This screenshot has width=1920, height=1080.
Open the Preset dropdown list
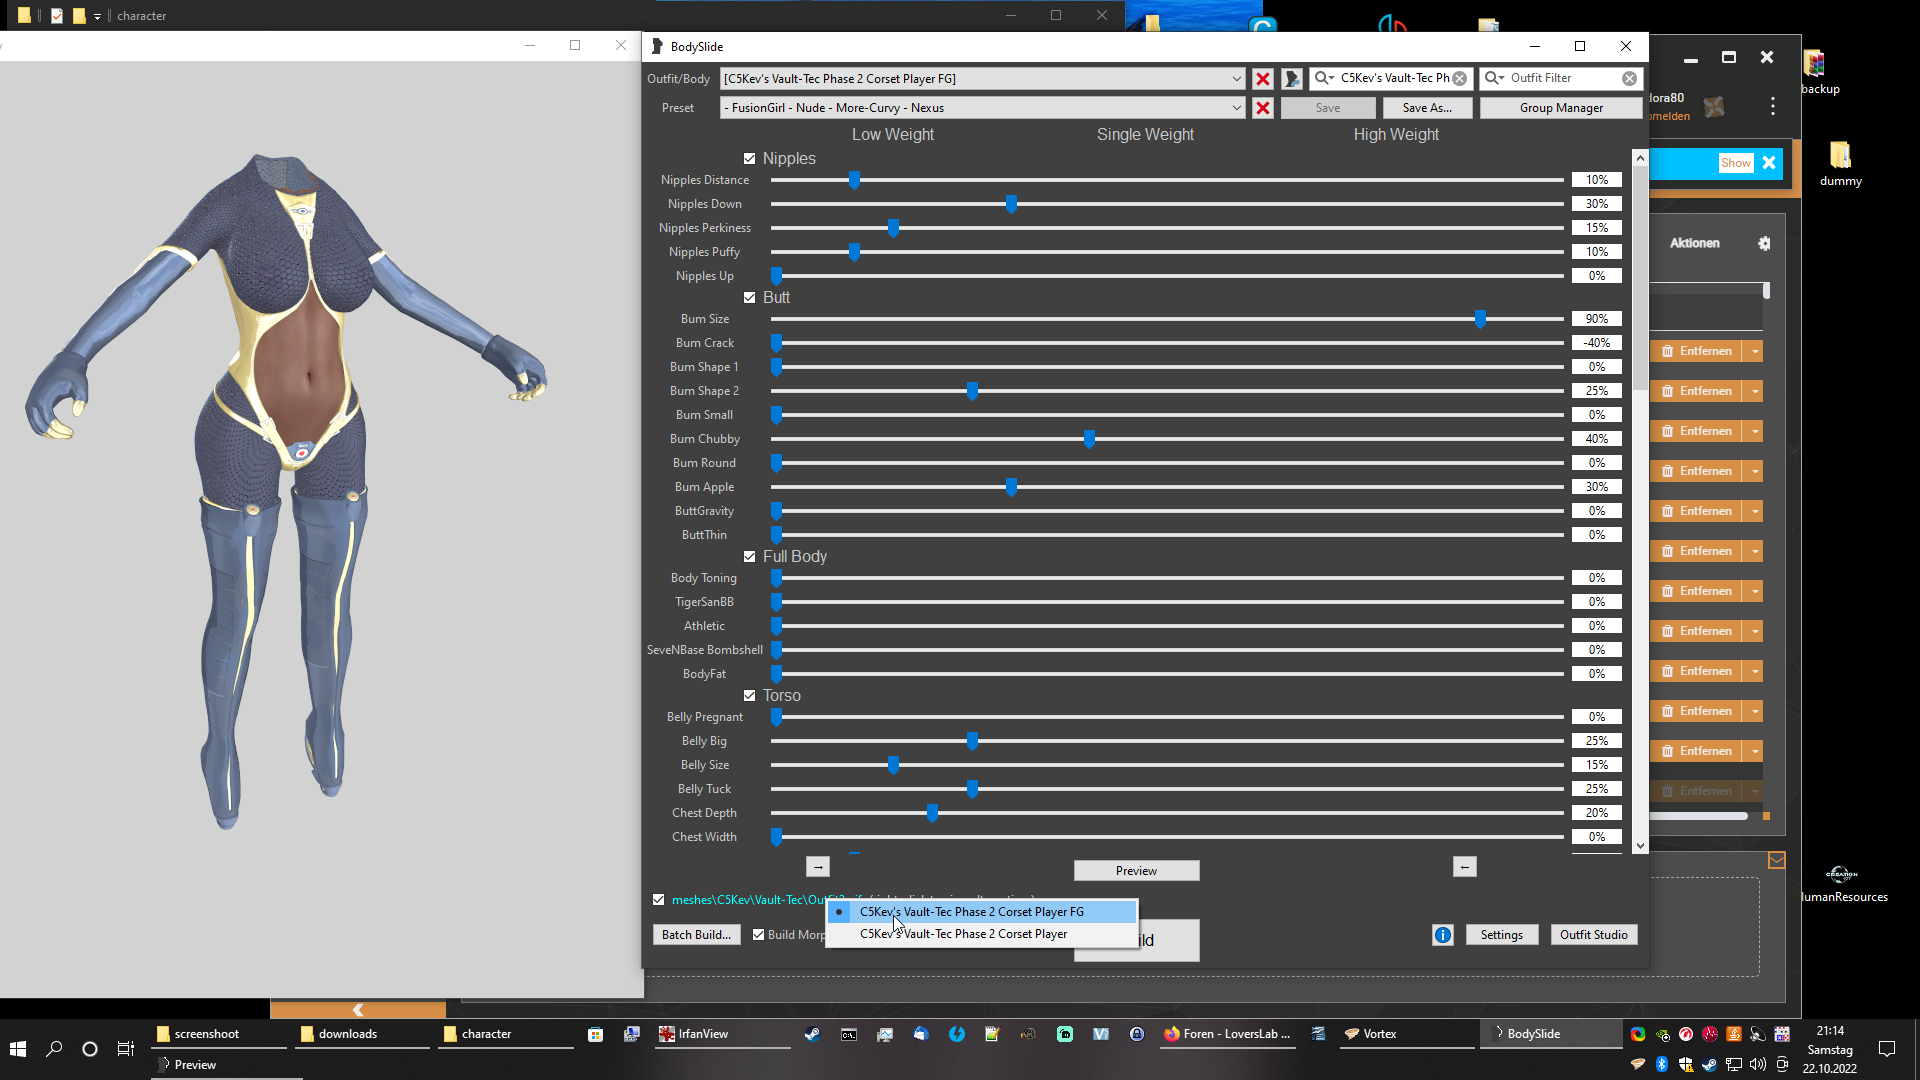1237,108
